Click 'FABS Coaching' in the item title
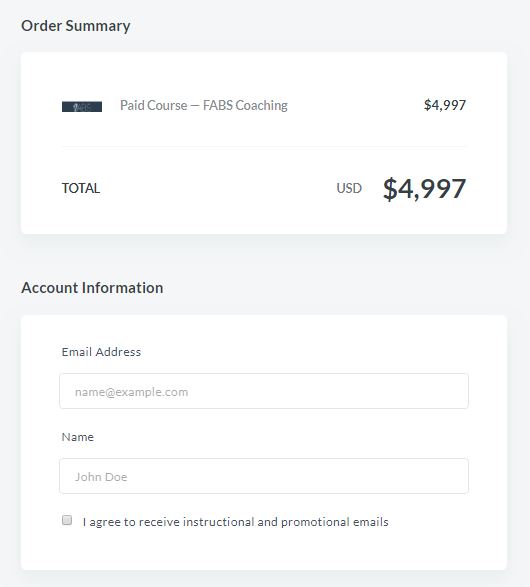The width and height of the screenshot is (530, 587). [245, 106]
